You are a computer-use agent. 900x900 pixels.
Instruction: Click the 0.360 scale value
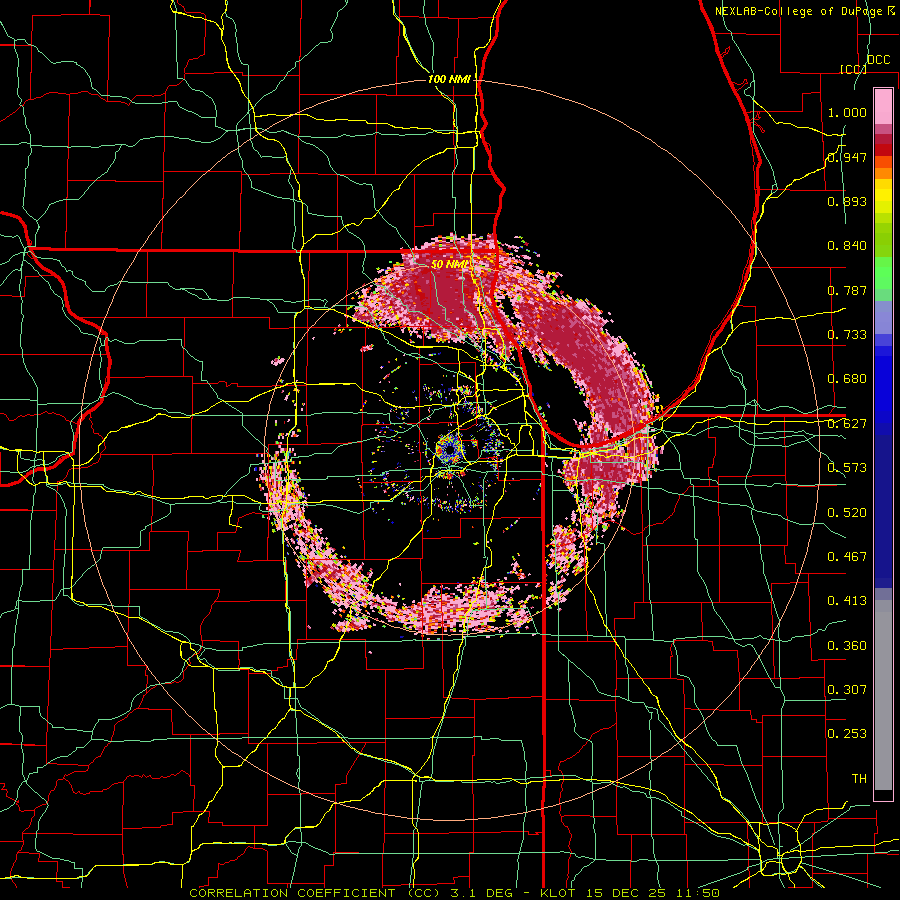click(847, 646)
